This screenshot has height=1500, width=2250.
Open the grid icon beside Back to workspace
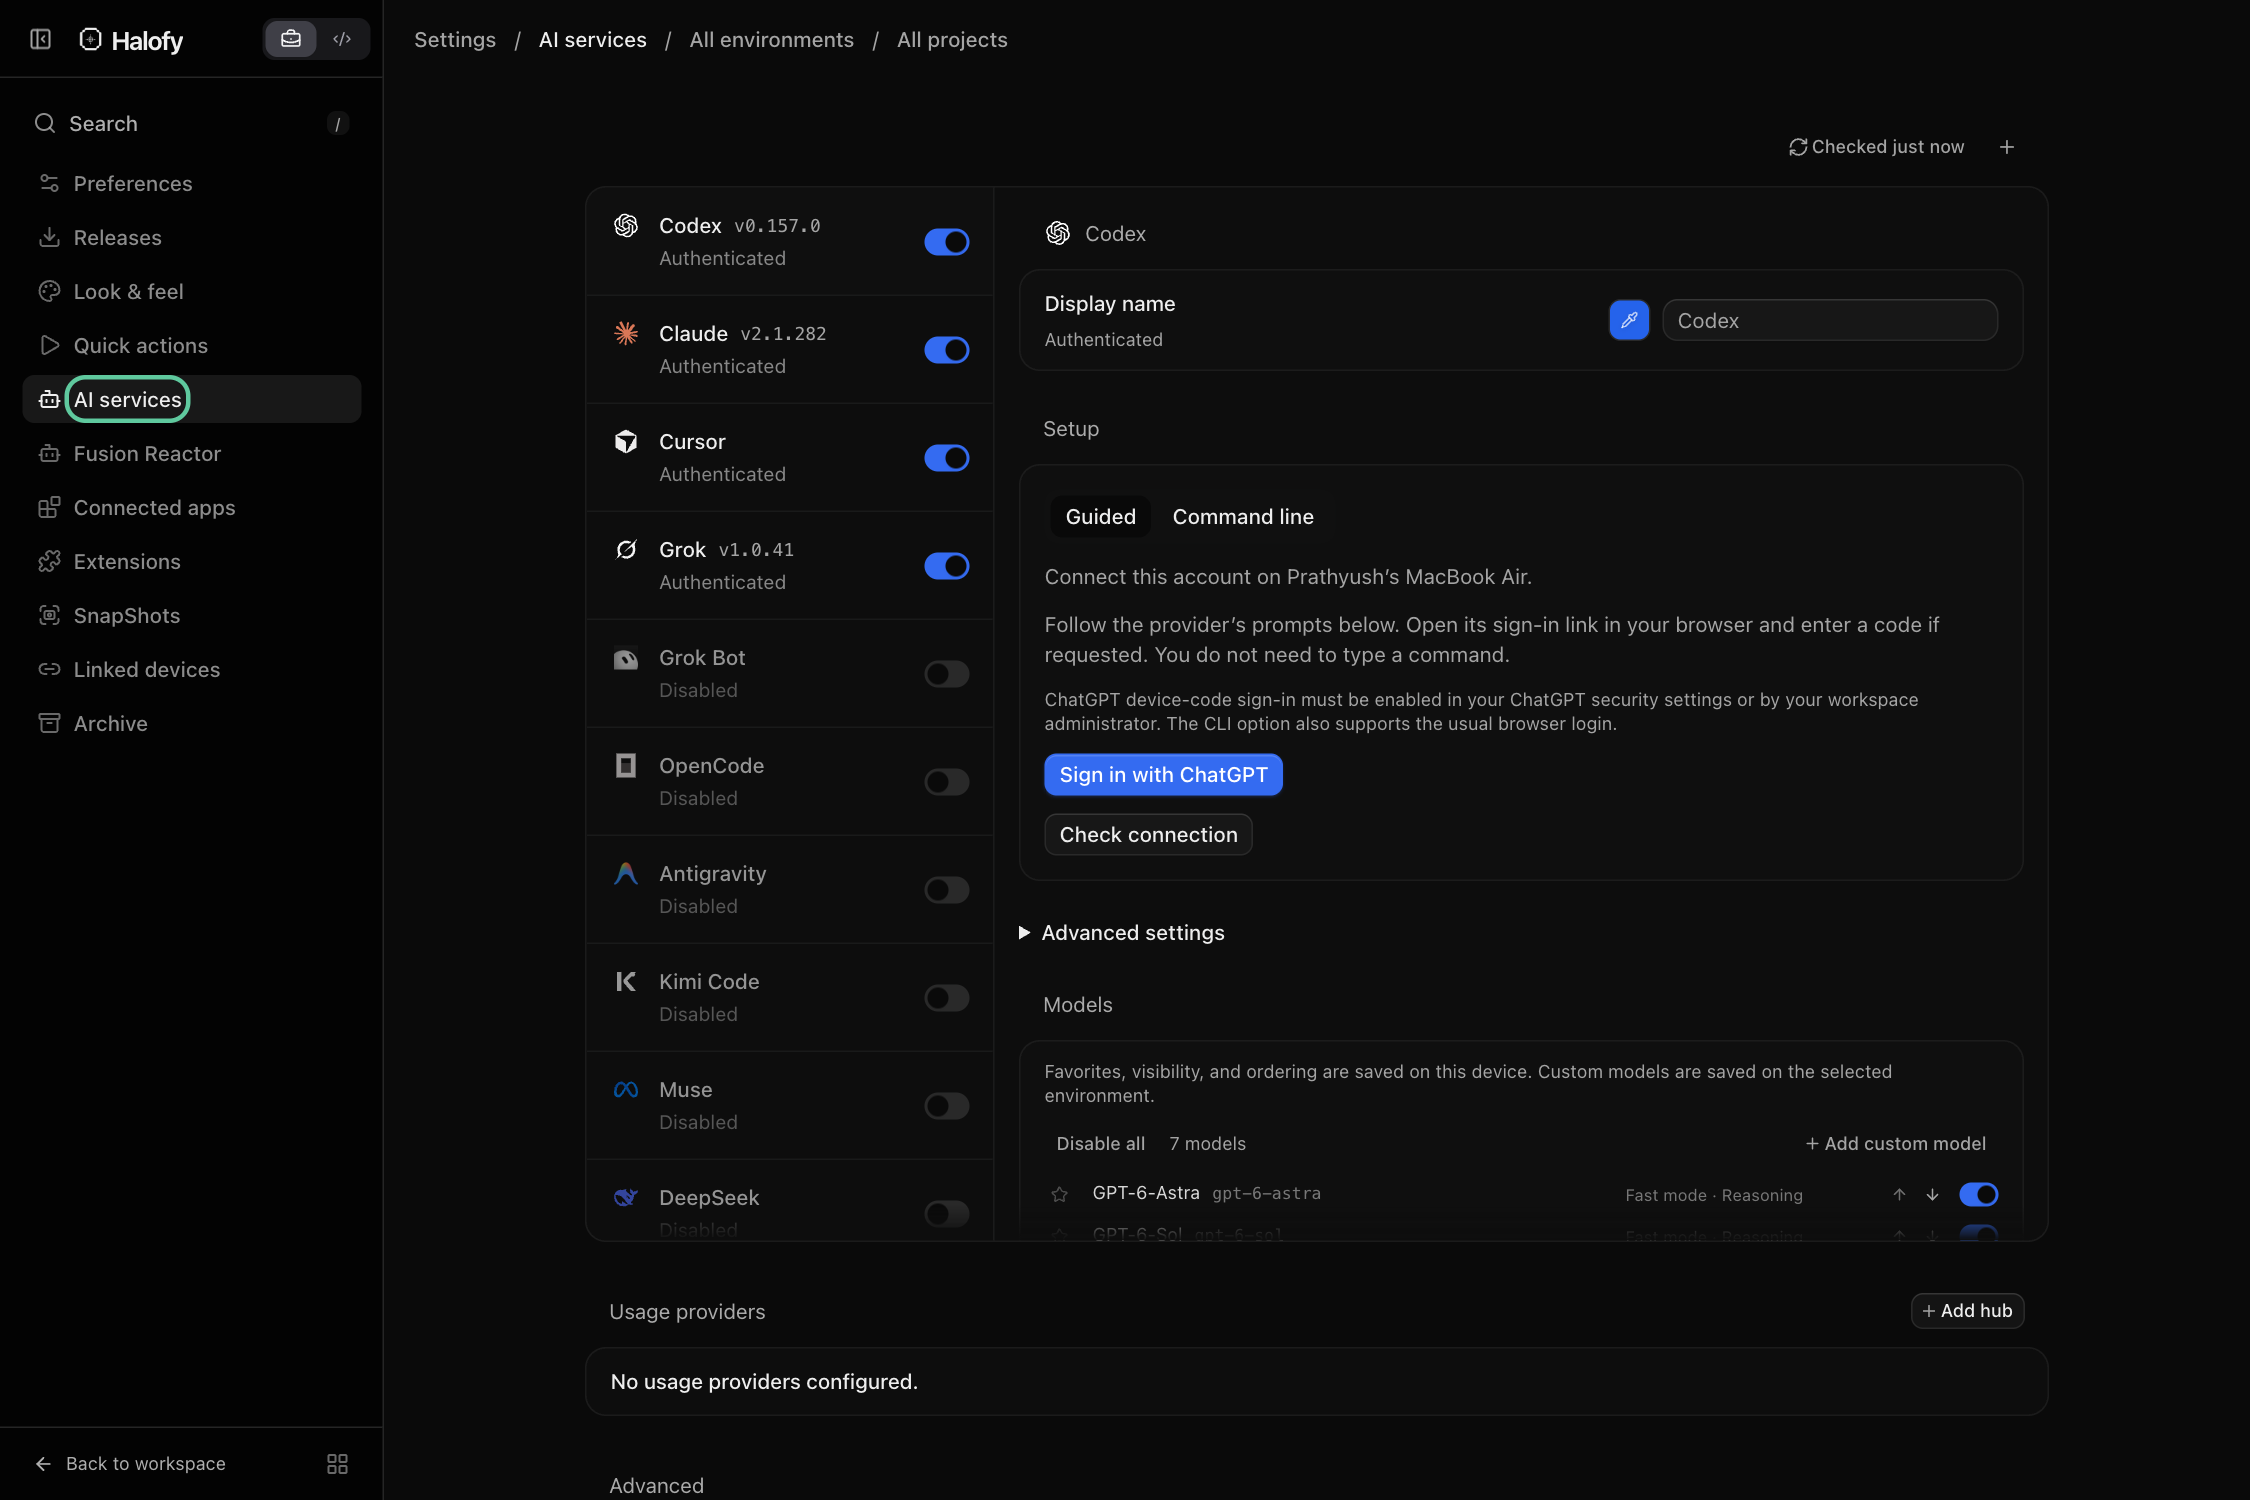337,1463
